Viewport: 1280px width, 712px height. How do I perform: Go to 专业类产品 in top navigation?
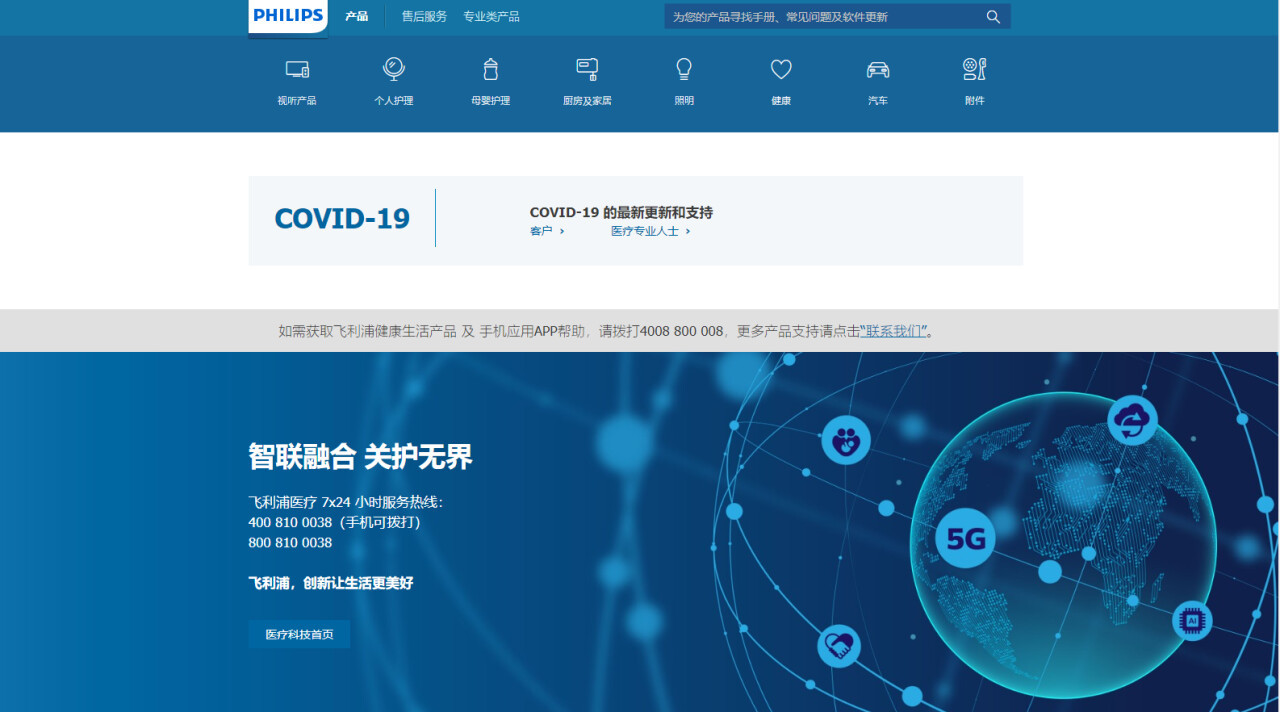coord(491,17)
